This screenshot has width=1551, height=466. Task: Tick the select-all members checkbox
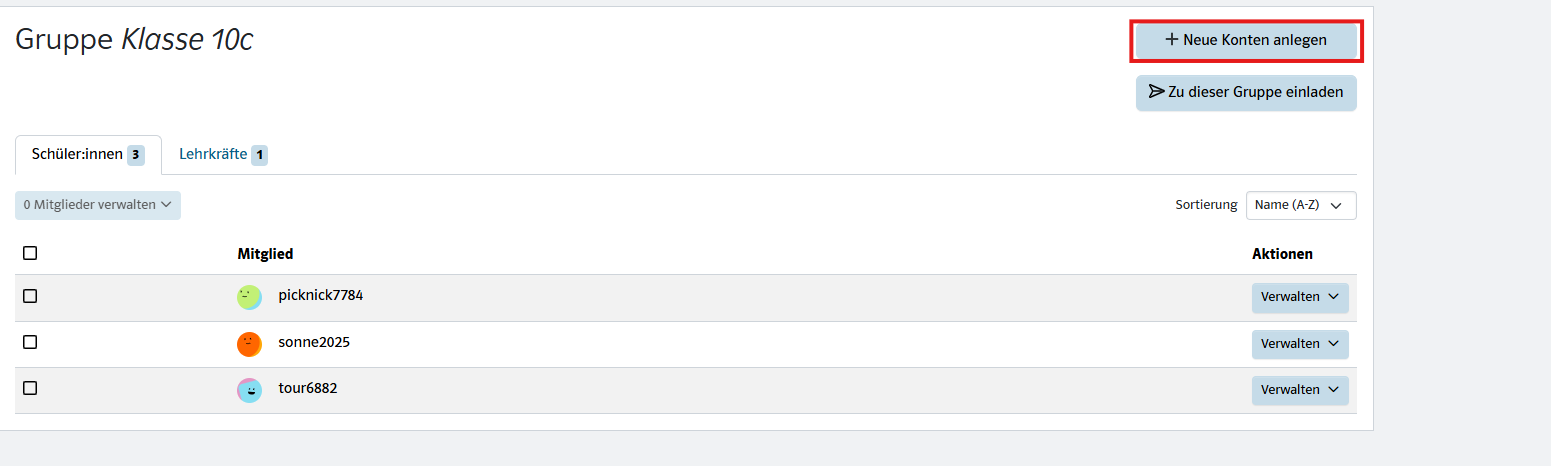30,253
